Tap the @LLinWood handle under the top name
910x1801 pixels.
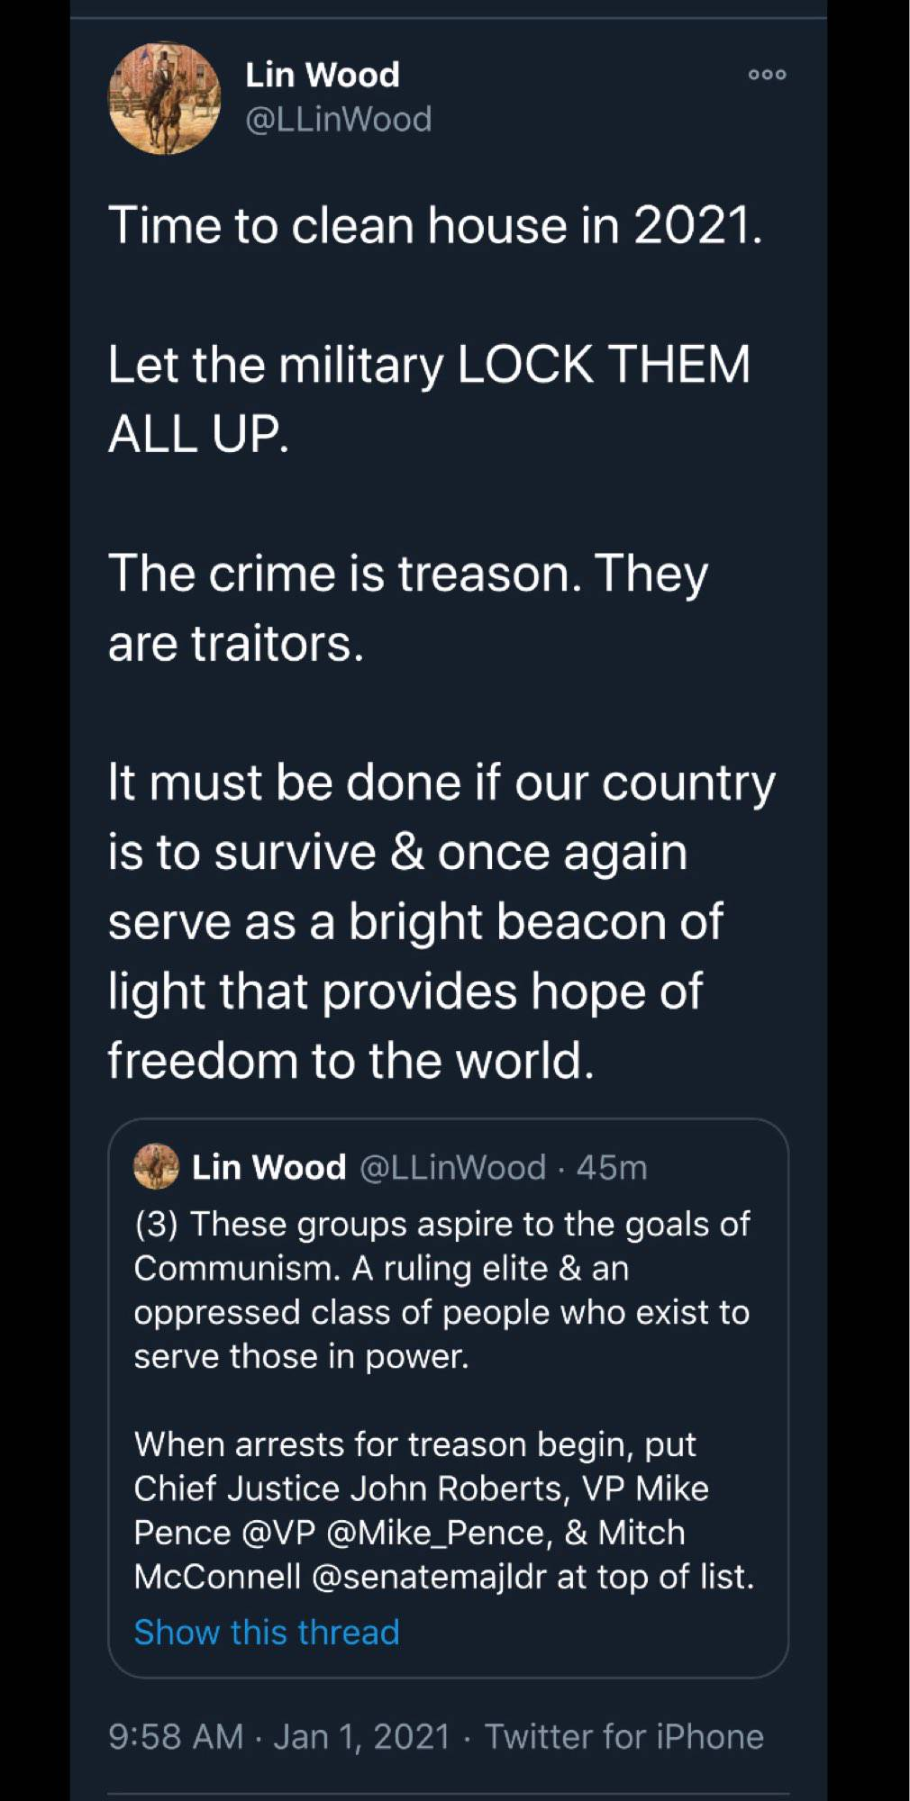pos(338,120)
